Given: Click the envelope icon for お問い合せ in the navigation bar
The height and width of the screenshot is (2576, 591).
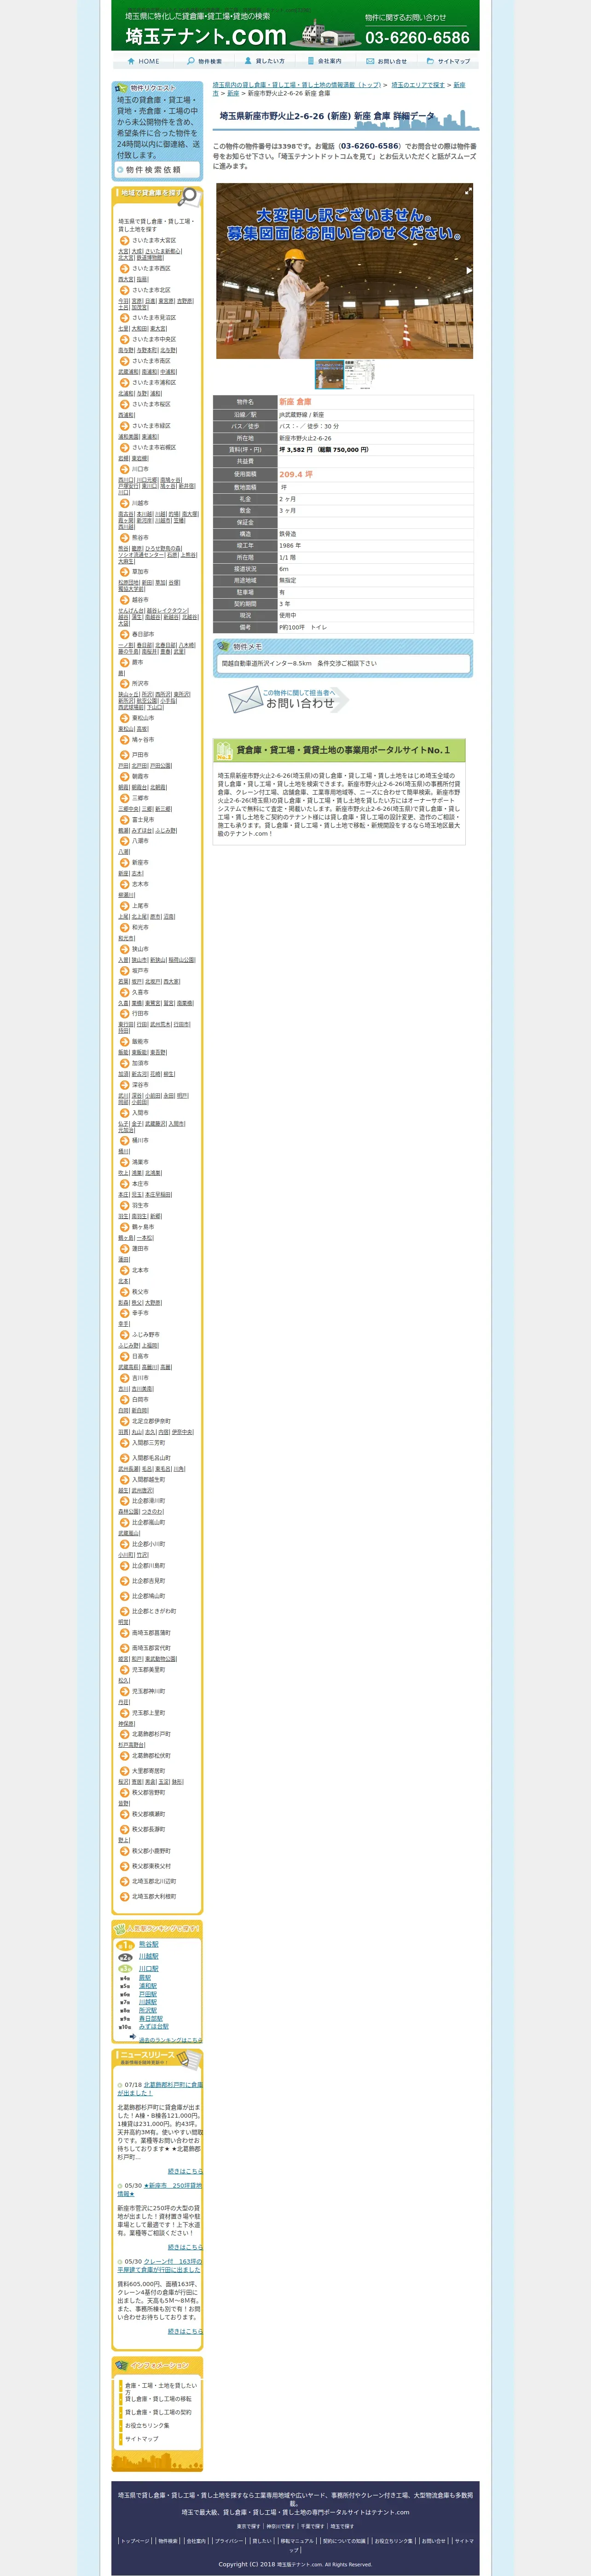Looking at the screenshot, I should click(x=370, y=61).
